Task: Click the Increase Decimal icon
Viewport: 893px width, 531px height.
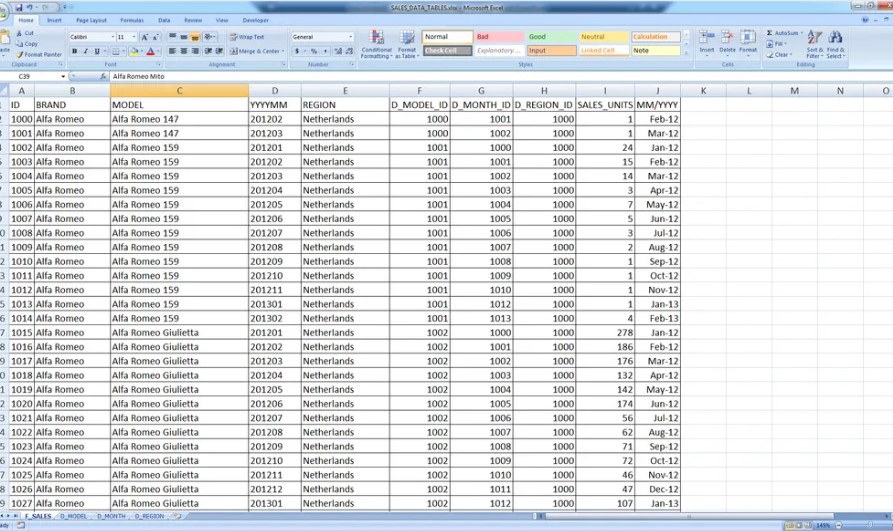Action: point(338,51)
